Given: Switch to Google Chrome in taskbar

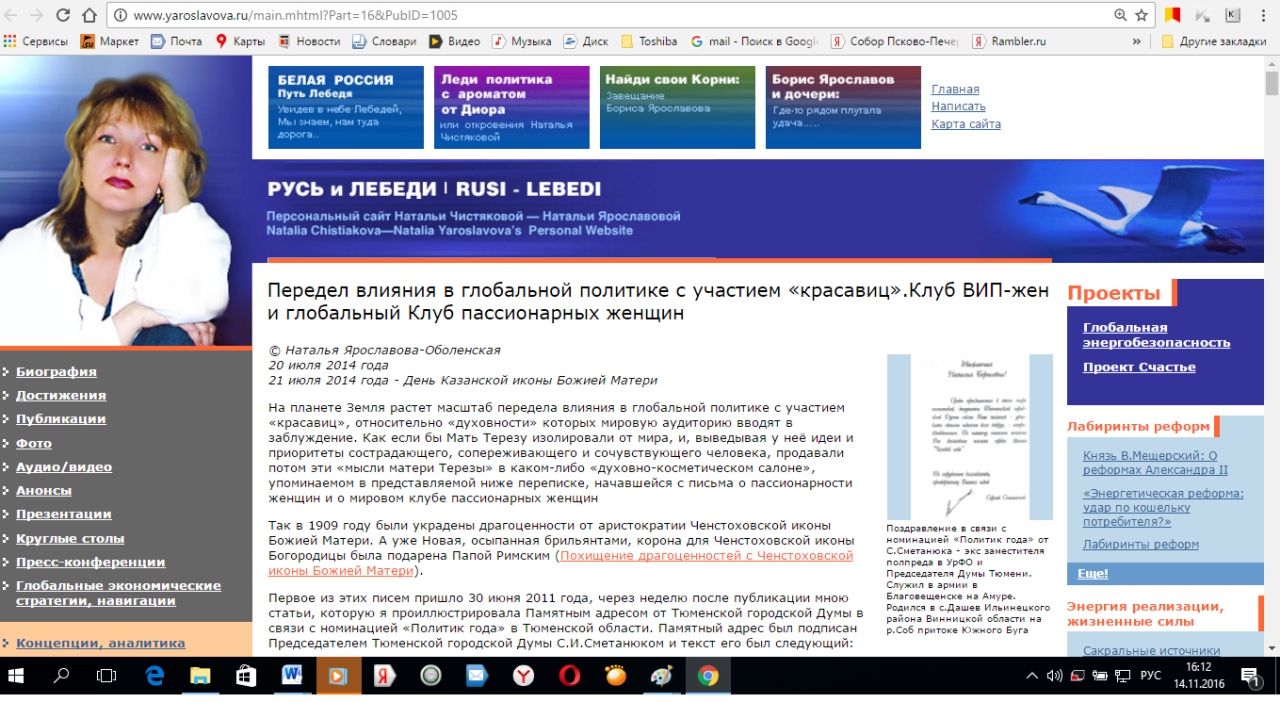Looking at the screenshot, I should (708, 676).
